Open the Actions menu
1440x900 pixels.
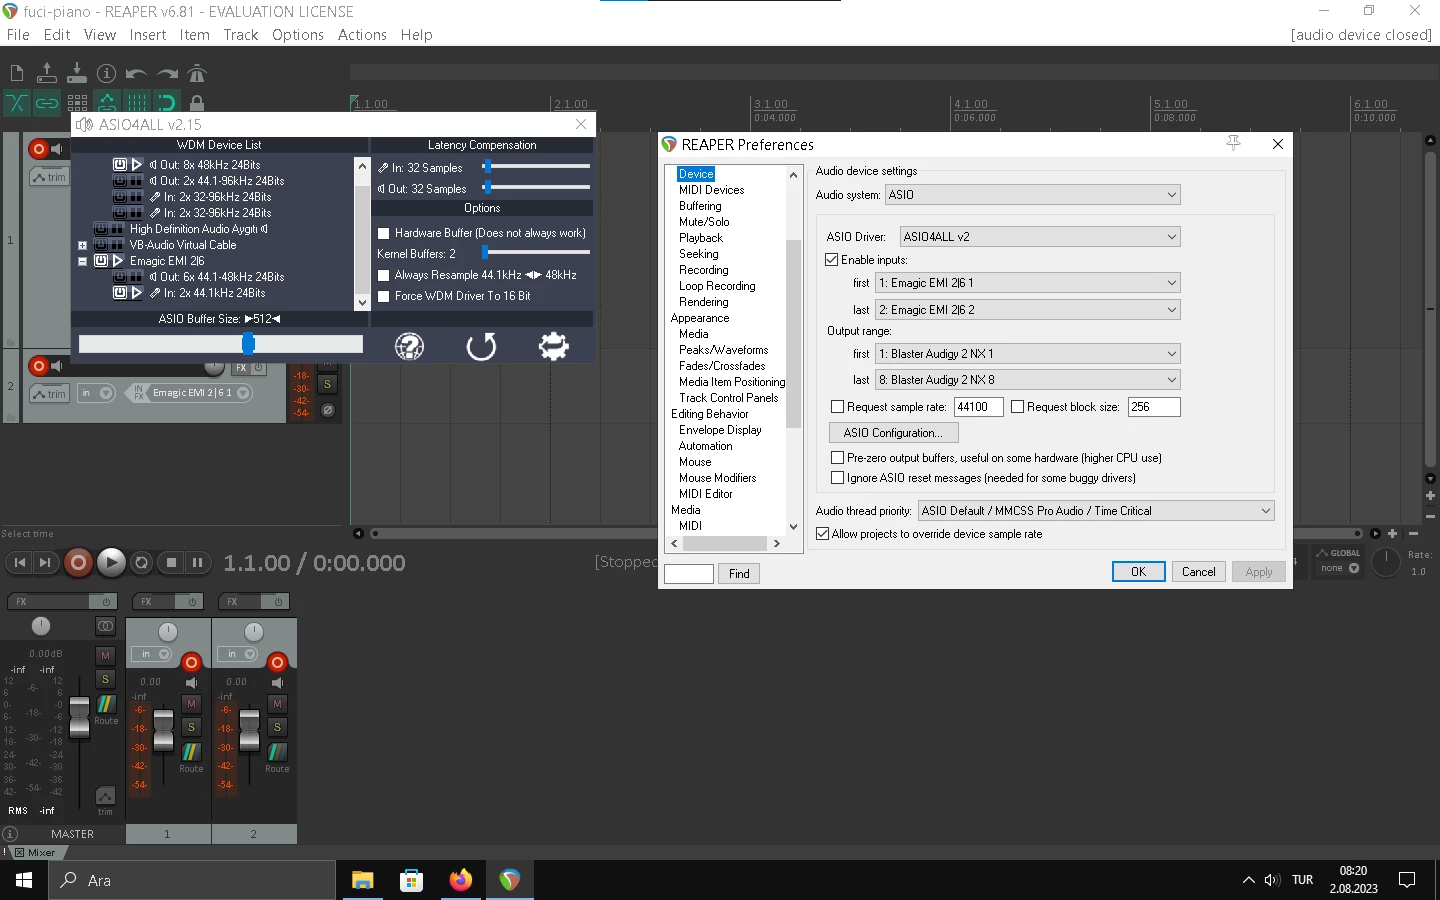click(362, 35)
